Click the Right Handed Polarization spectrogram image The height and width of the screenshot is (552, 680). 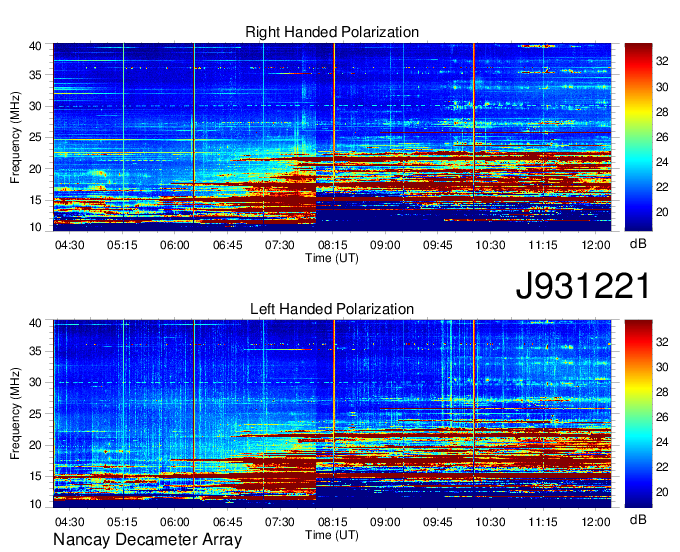pos(332,137)
